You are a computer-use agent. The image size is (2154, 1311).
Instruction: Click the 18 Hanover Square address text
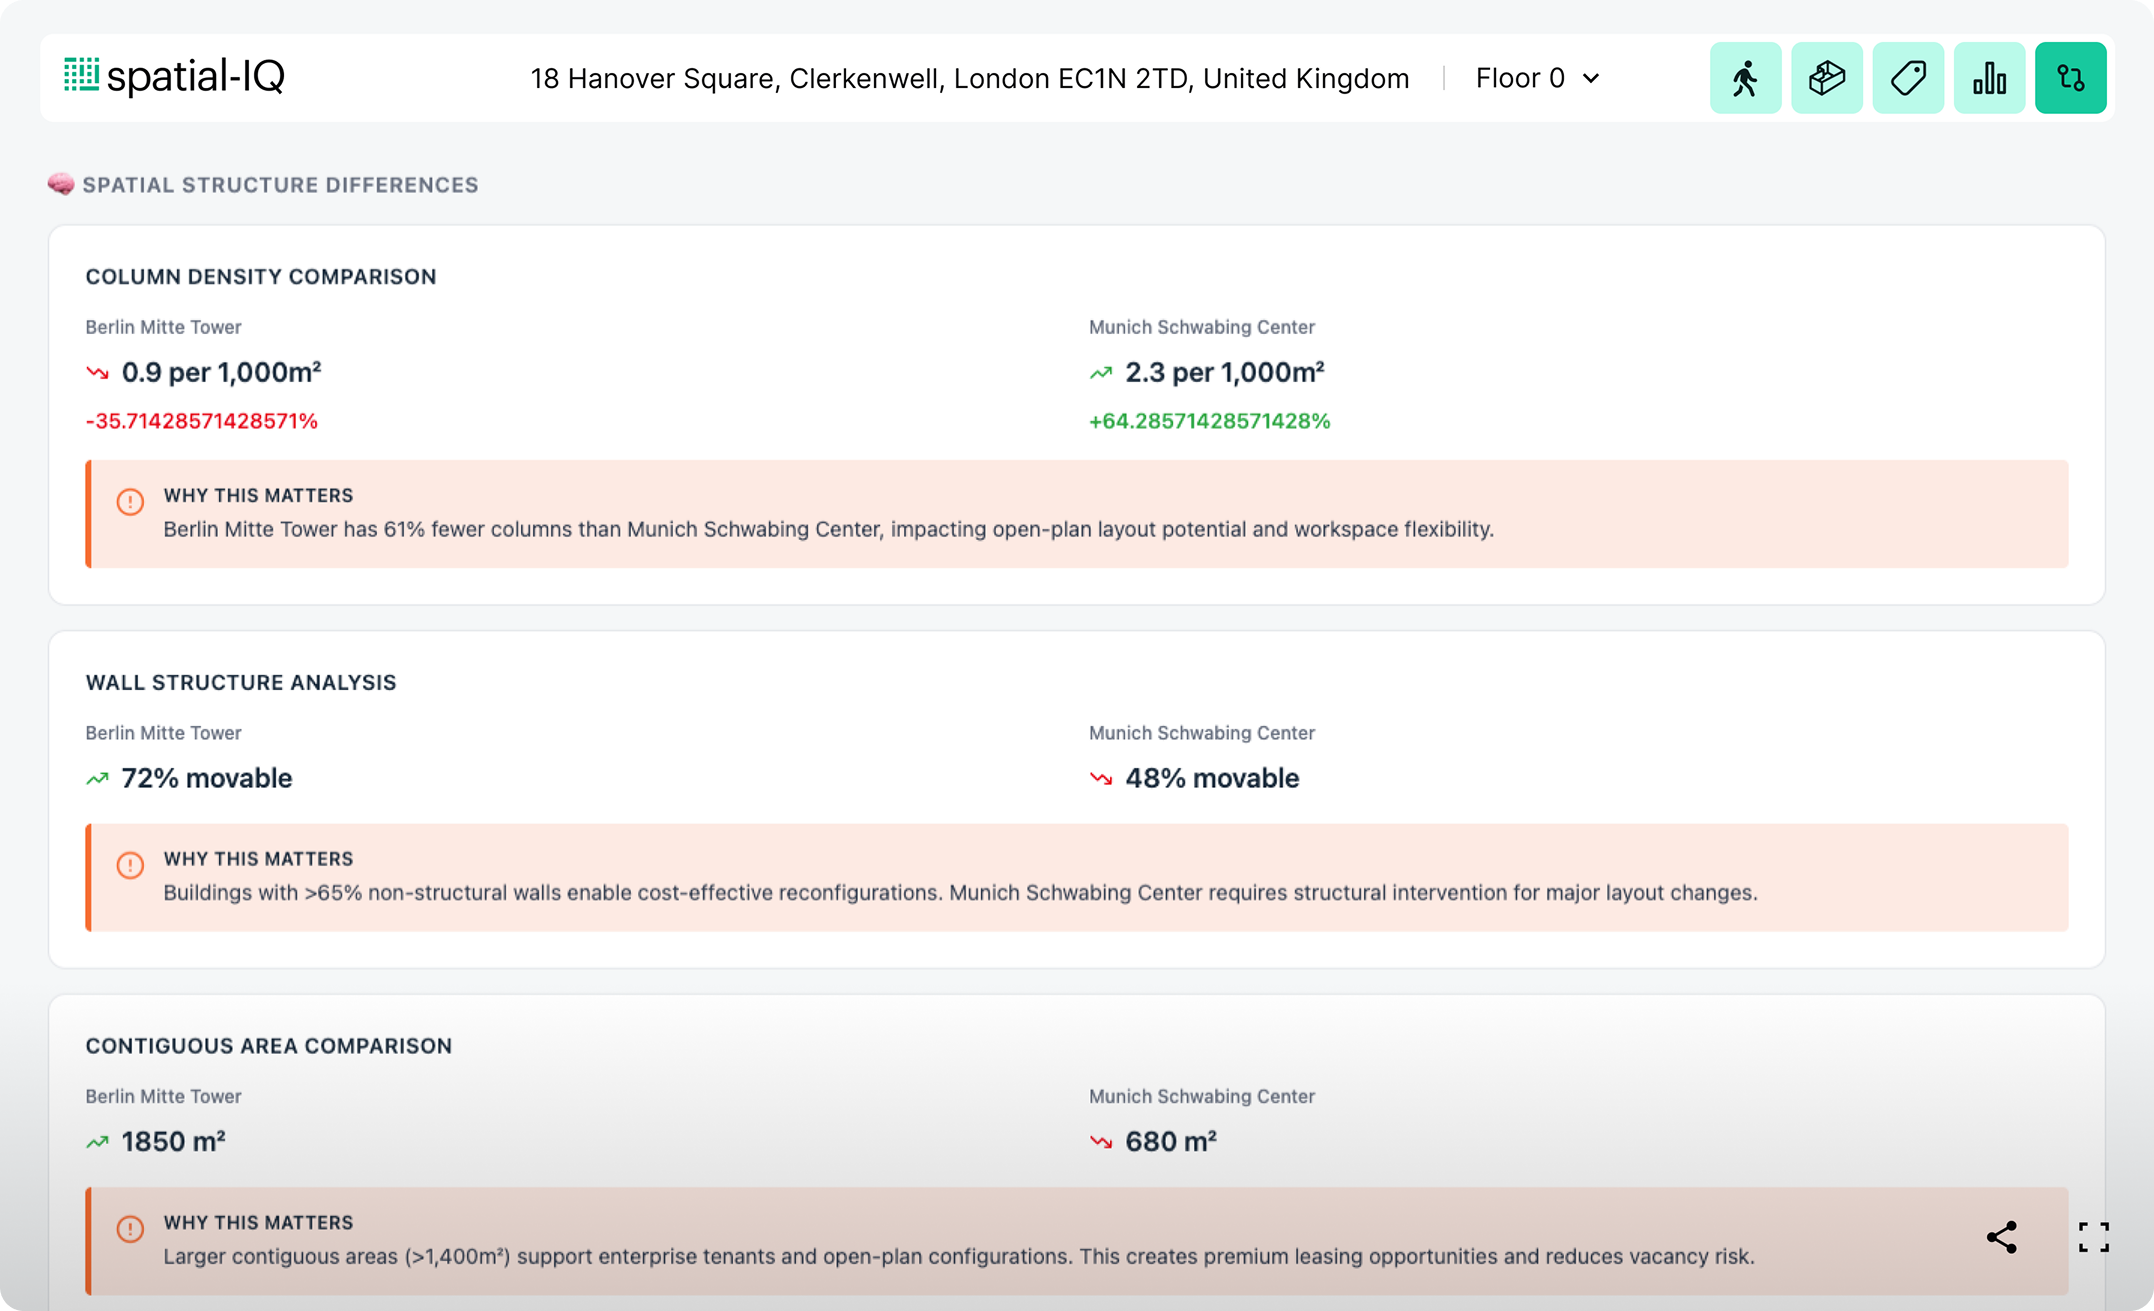tap(969, 78)
